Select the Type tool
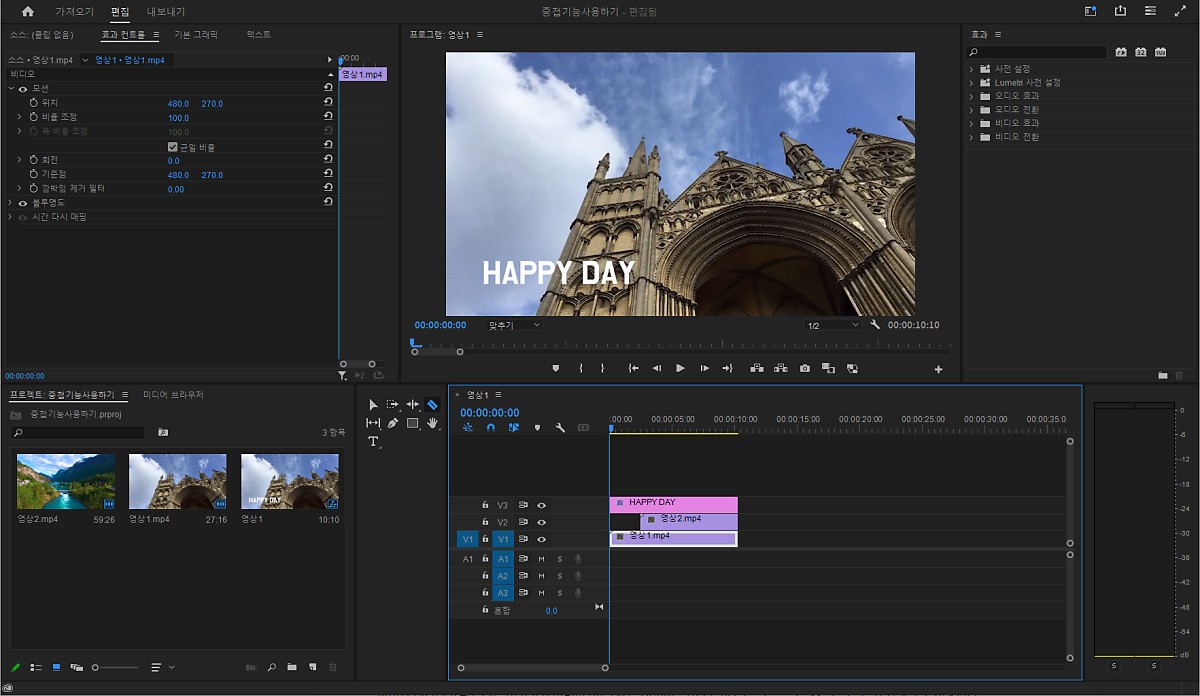The width and height of the screenshot is (1200, 696). pyautogui.click(x=373, y=442)
